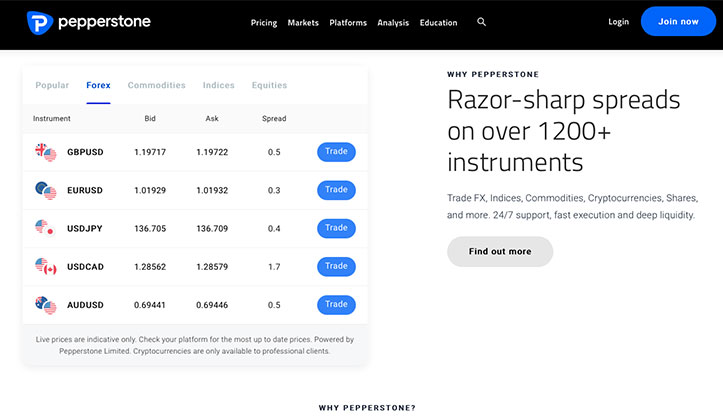Click the USDCAD flag pair icon
Screen dimensions: 723x420
click(46, 266)
